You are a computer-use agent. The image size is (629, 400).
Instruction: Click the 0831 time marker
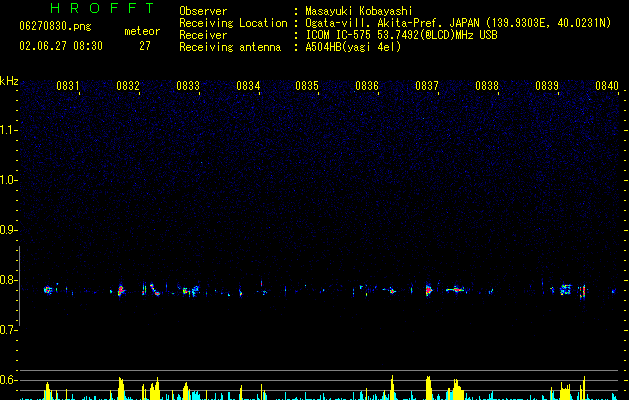(x=67, y=86)
